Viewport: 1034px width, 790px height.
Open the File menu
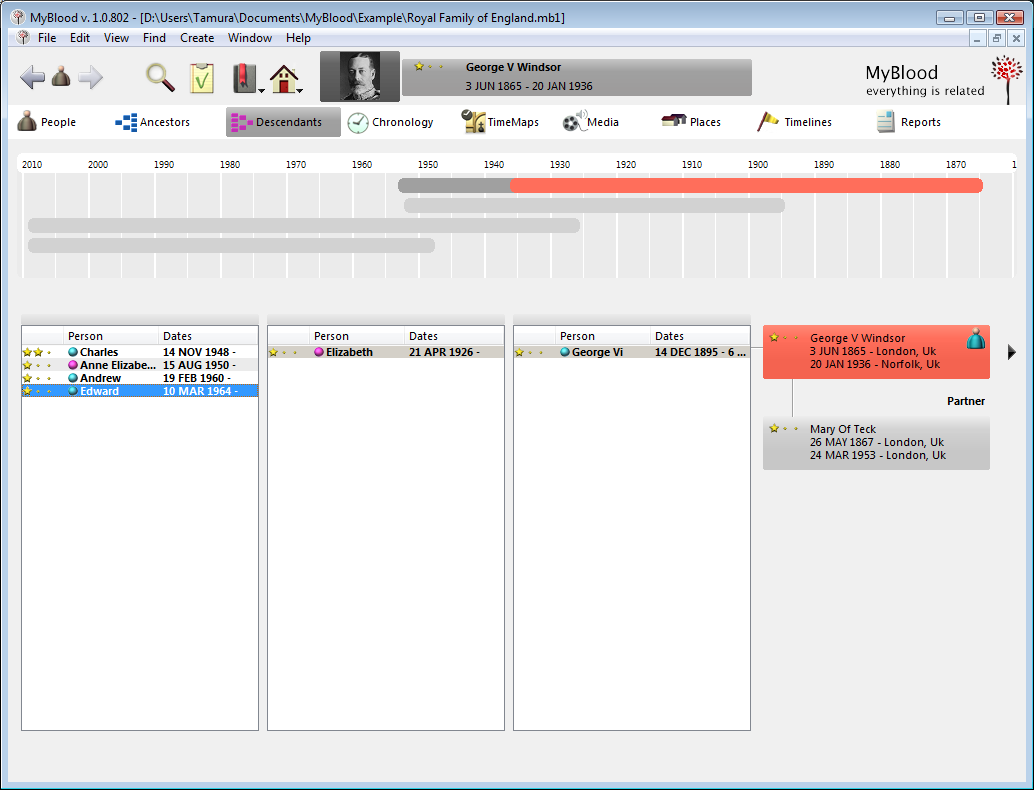47,38
